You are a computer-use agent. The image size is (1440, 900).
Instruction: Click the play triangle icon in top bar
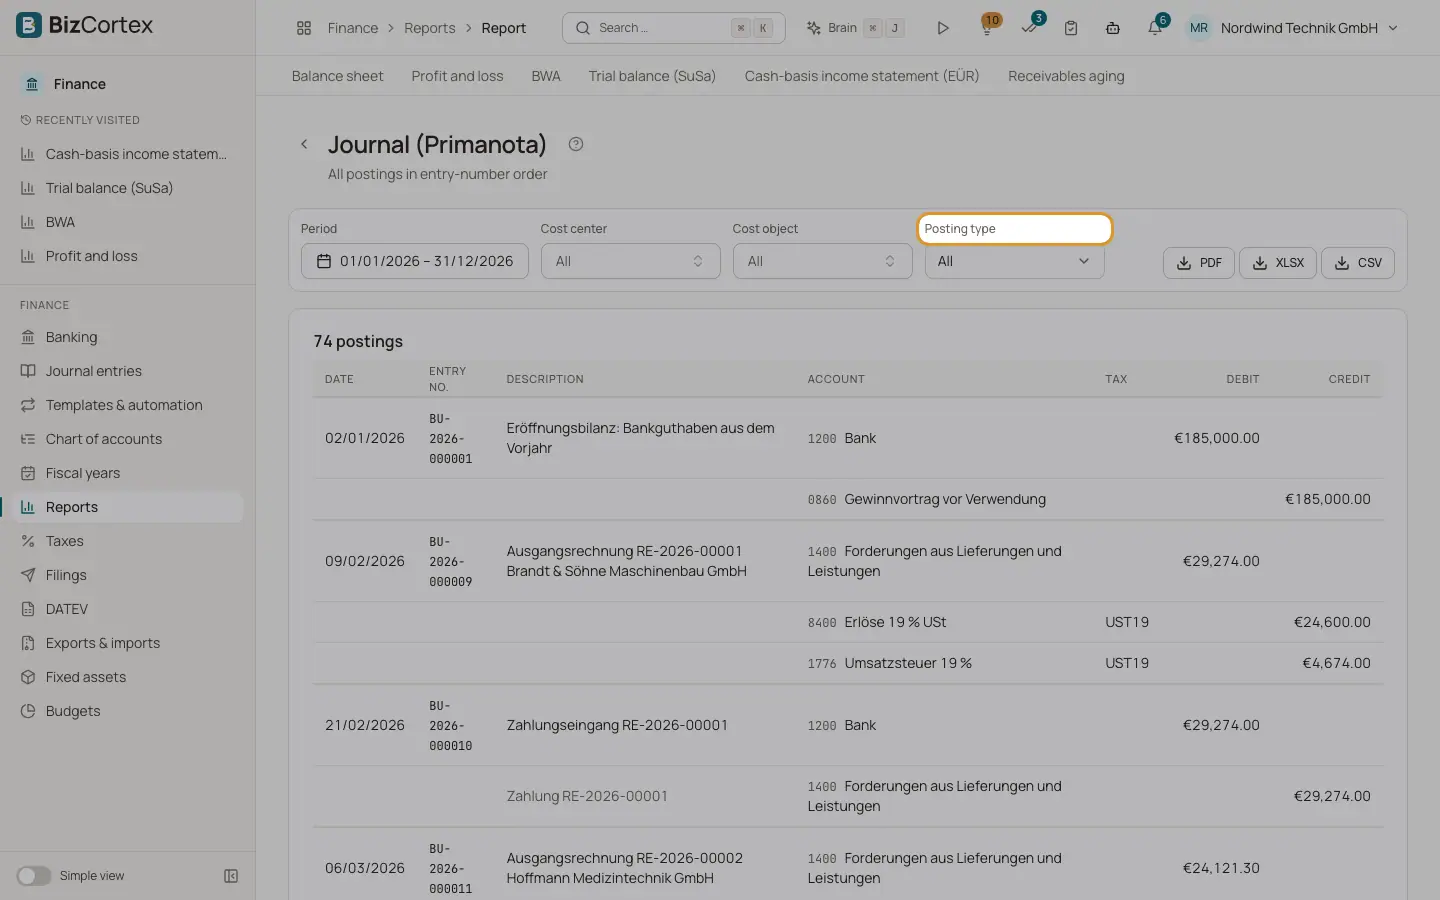(942, 28)
